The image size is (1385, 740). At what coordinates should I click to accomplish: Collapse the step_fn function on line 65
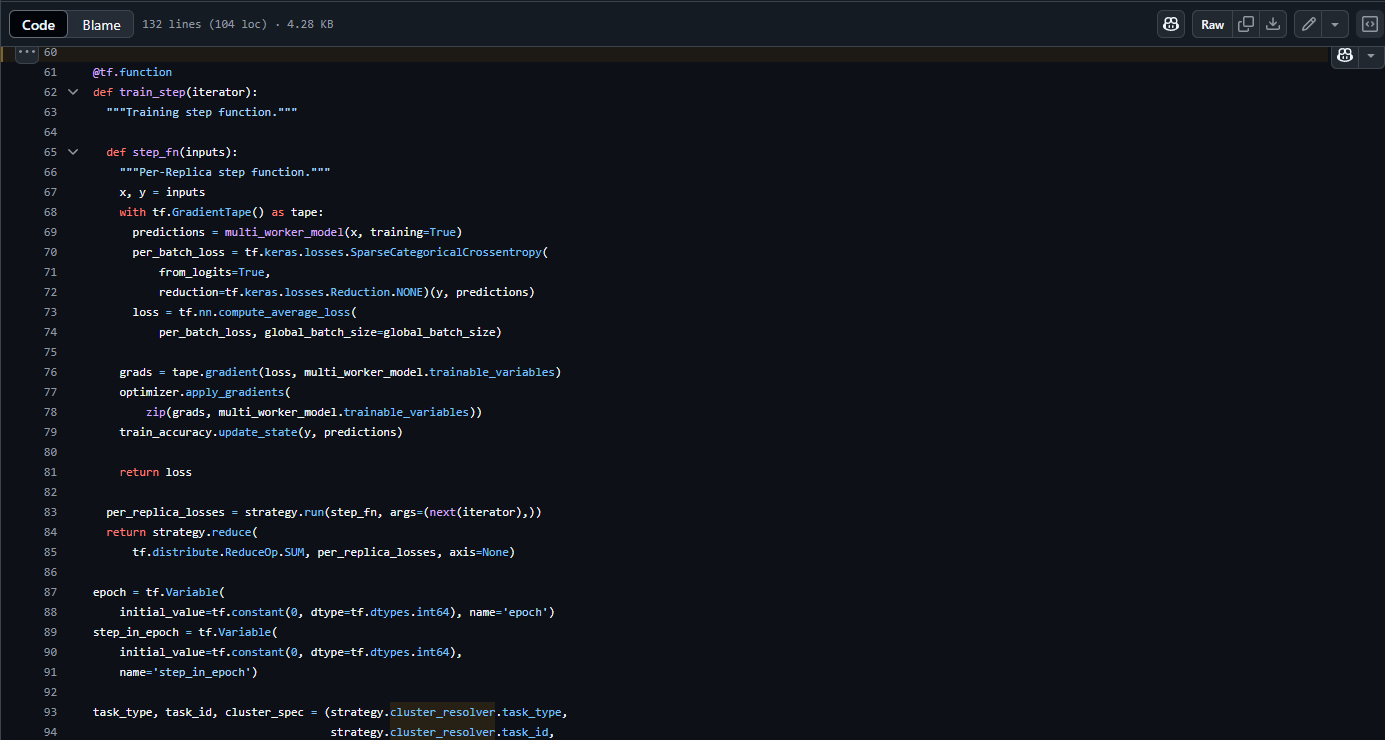[73, 152]
